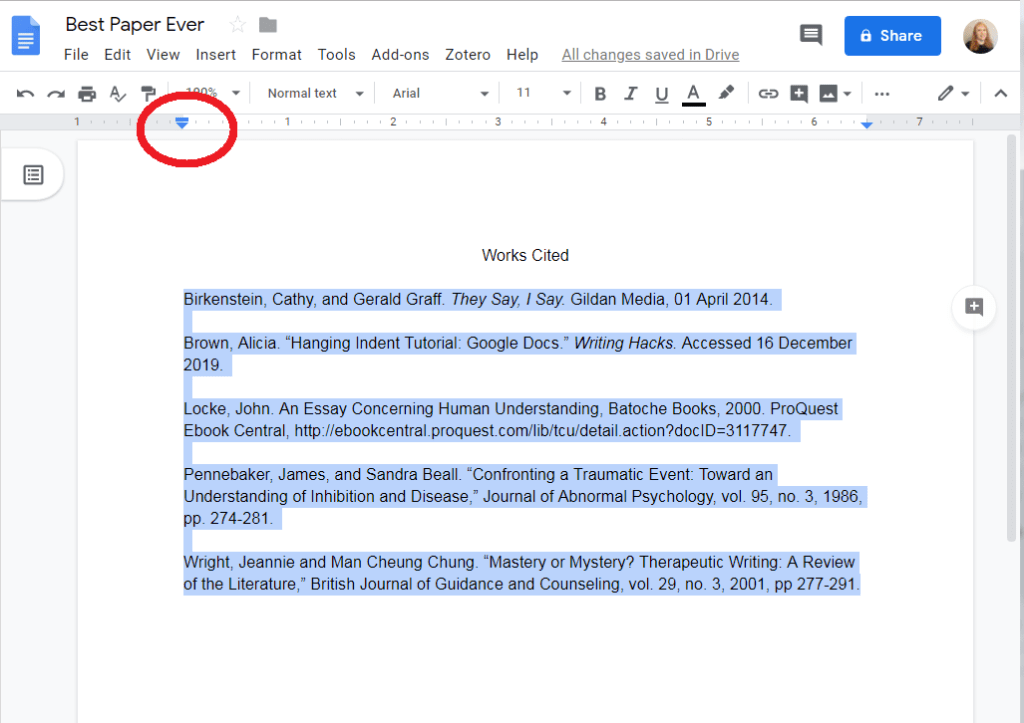Click the blue Share button
The height and width of the screenshot is (723, 1024).
892,36
